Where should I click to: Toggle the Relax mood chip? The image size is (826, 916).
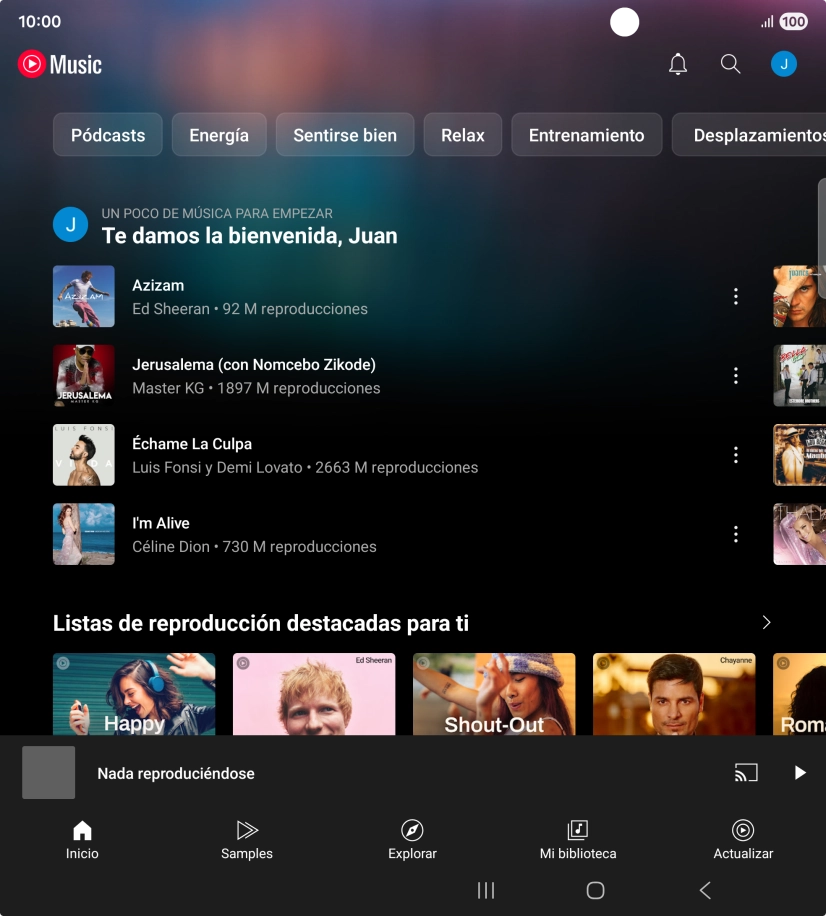[463, 135]
